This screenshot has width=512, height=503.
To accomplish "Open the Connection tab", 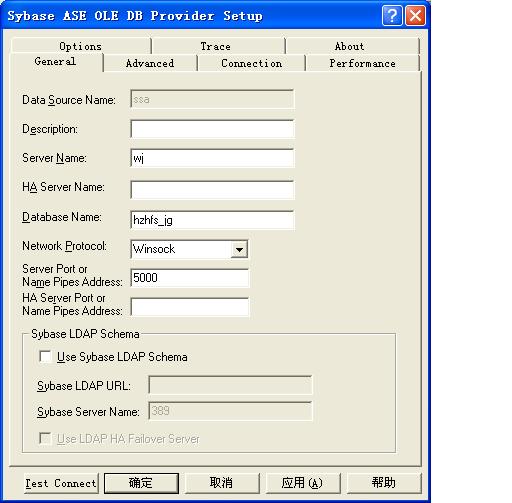I will click(252, 63).
